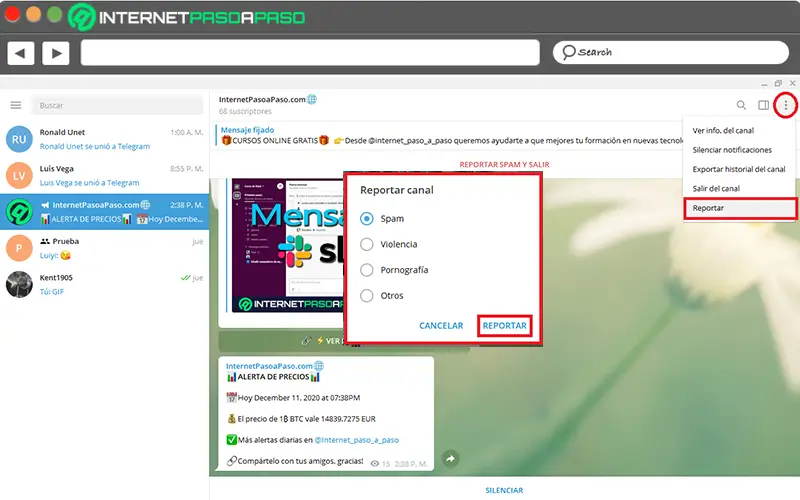The image size is (800, 500).
Task: Select the Otros radio option
Action: [x=366, y=295]
